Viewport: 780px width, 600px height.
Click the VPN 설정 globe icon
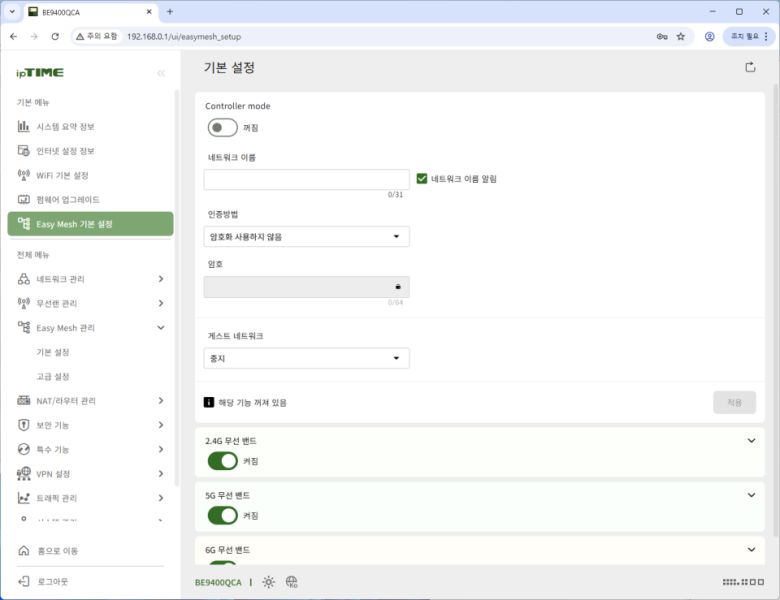[23, 474]
